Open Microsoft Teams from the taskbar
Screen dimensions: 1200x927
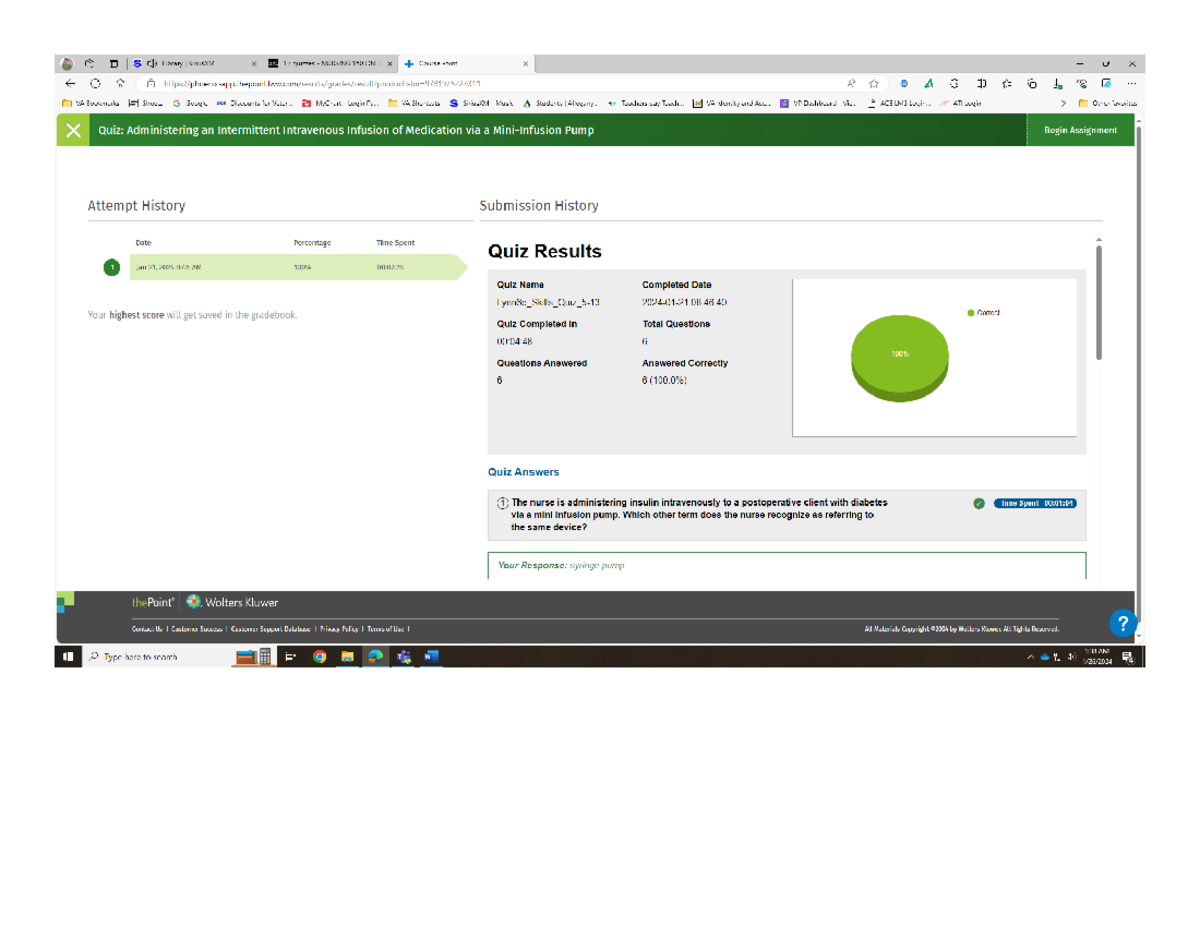[x=404, y=657]
